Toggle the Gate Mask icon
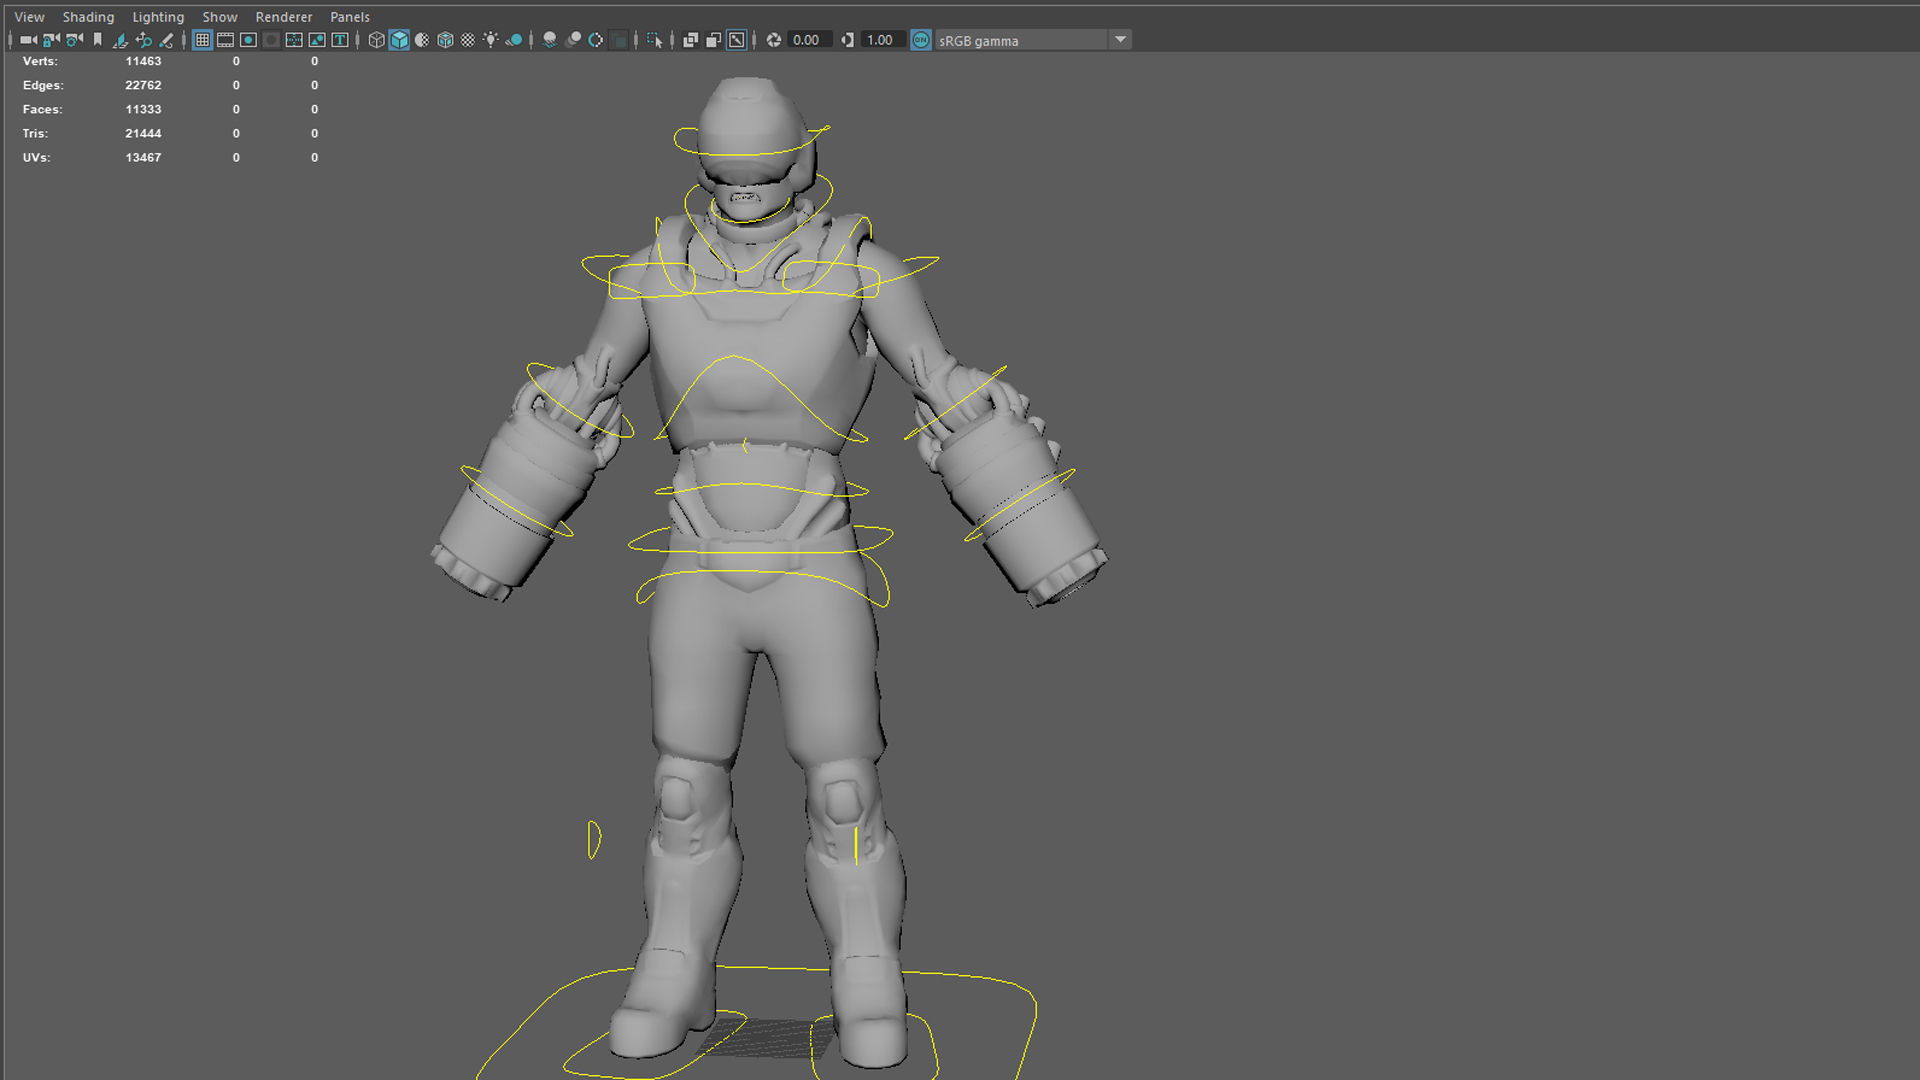 click(x=271, y=40)
